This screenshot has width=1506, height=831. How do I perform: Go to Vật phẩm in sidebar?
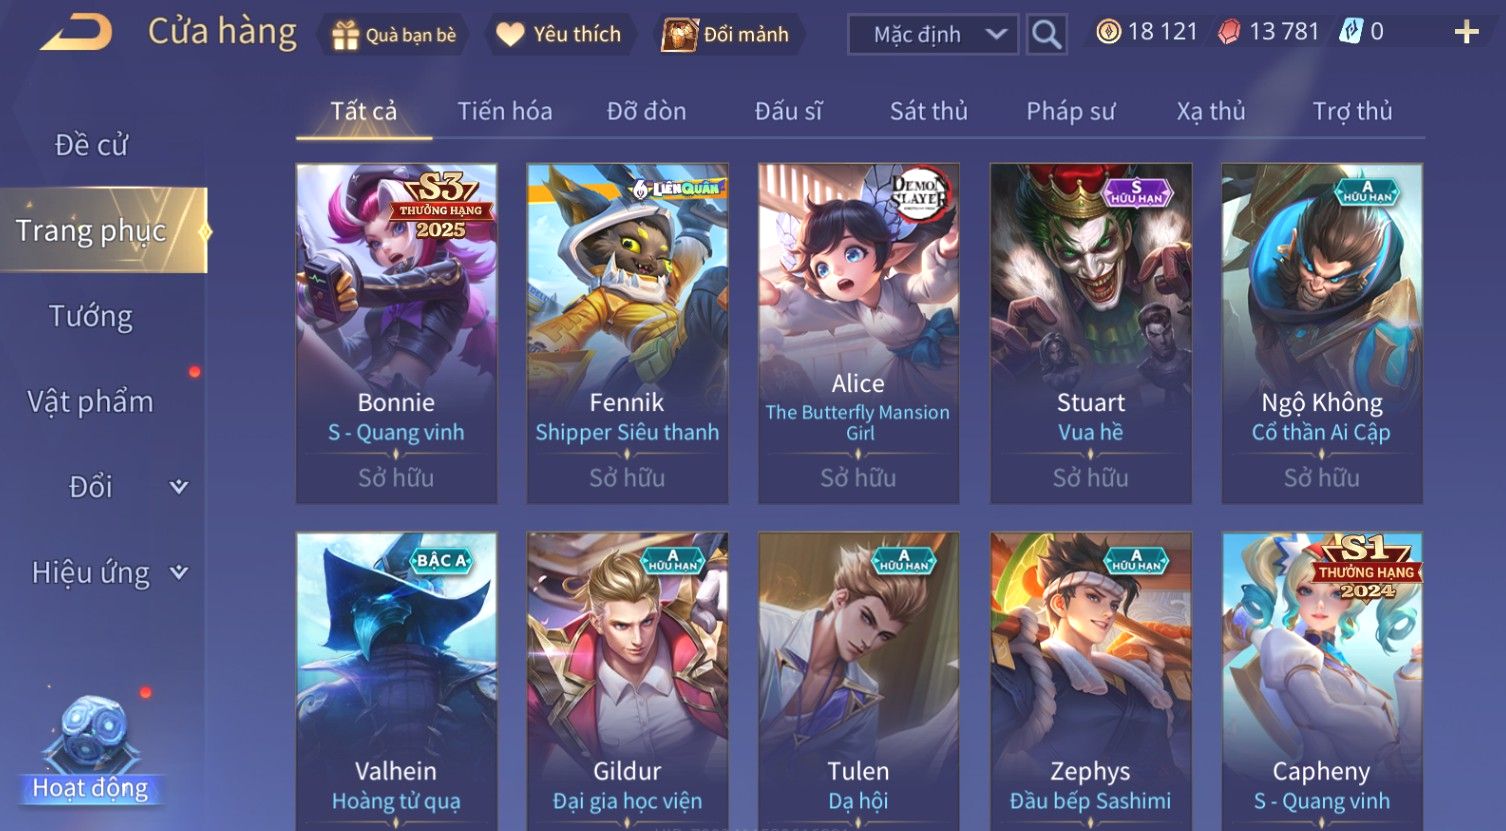coord(90,402)
